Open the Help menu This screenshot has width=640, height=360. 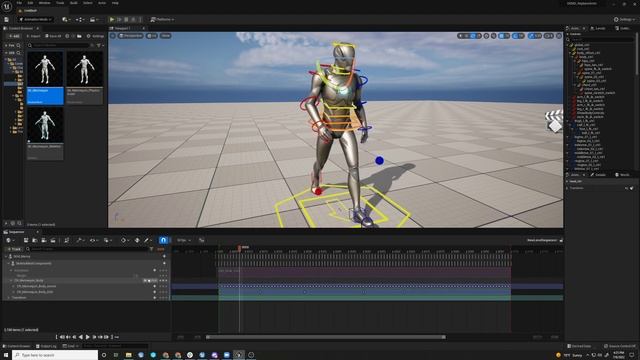(115, 3)
